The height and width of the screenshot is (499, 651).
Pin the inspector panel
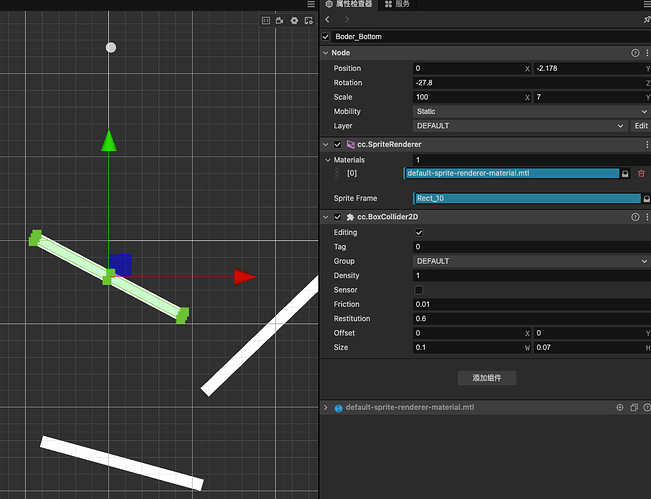point(647,19)
